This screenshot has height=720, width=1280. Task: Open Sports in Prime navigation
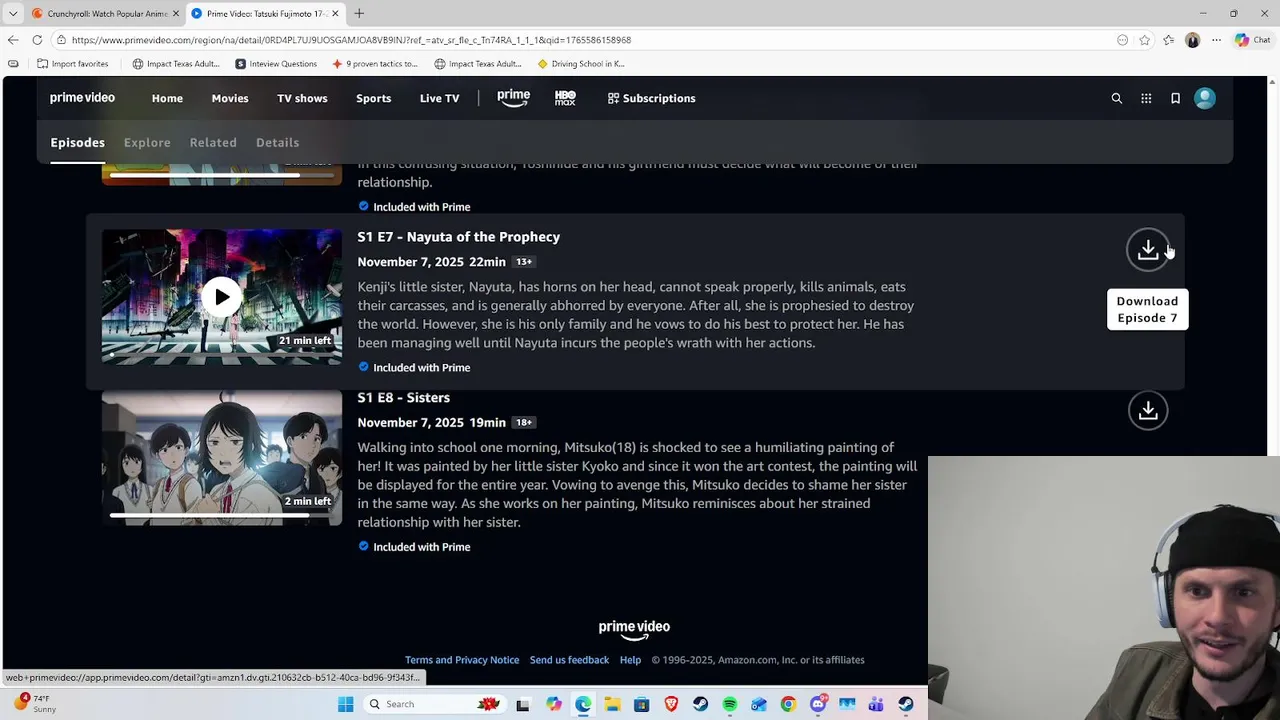pos(374,98)
